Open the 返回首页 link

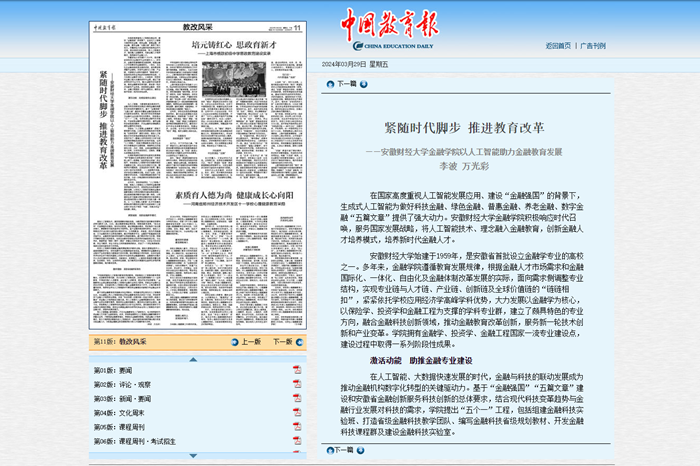(x=558, y=45)
